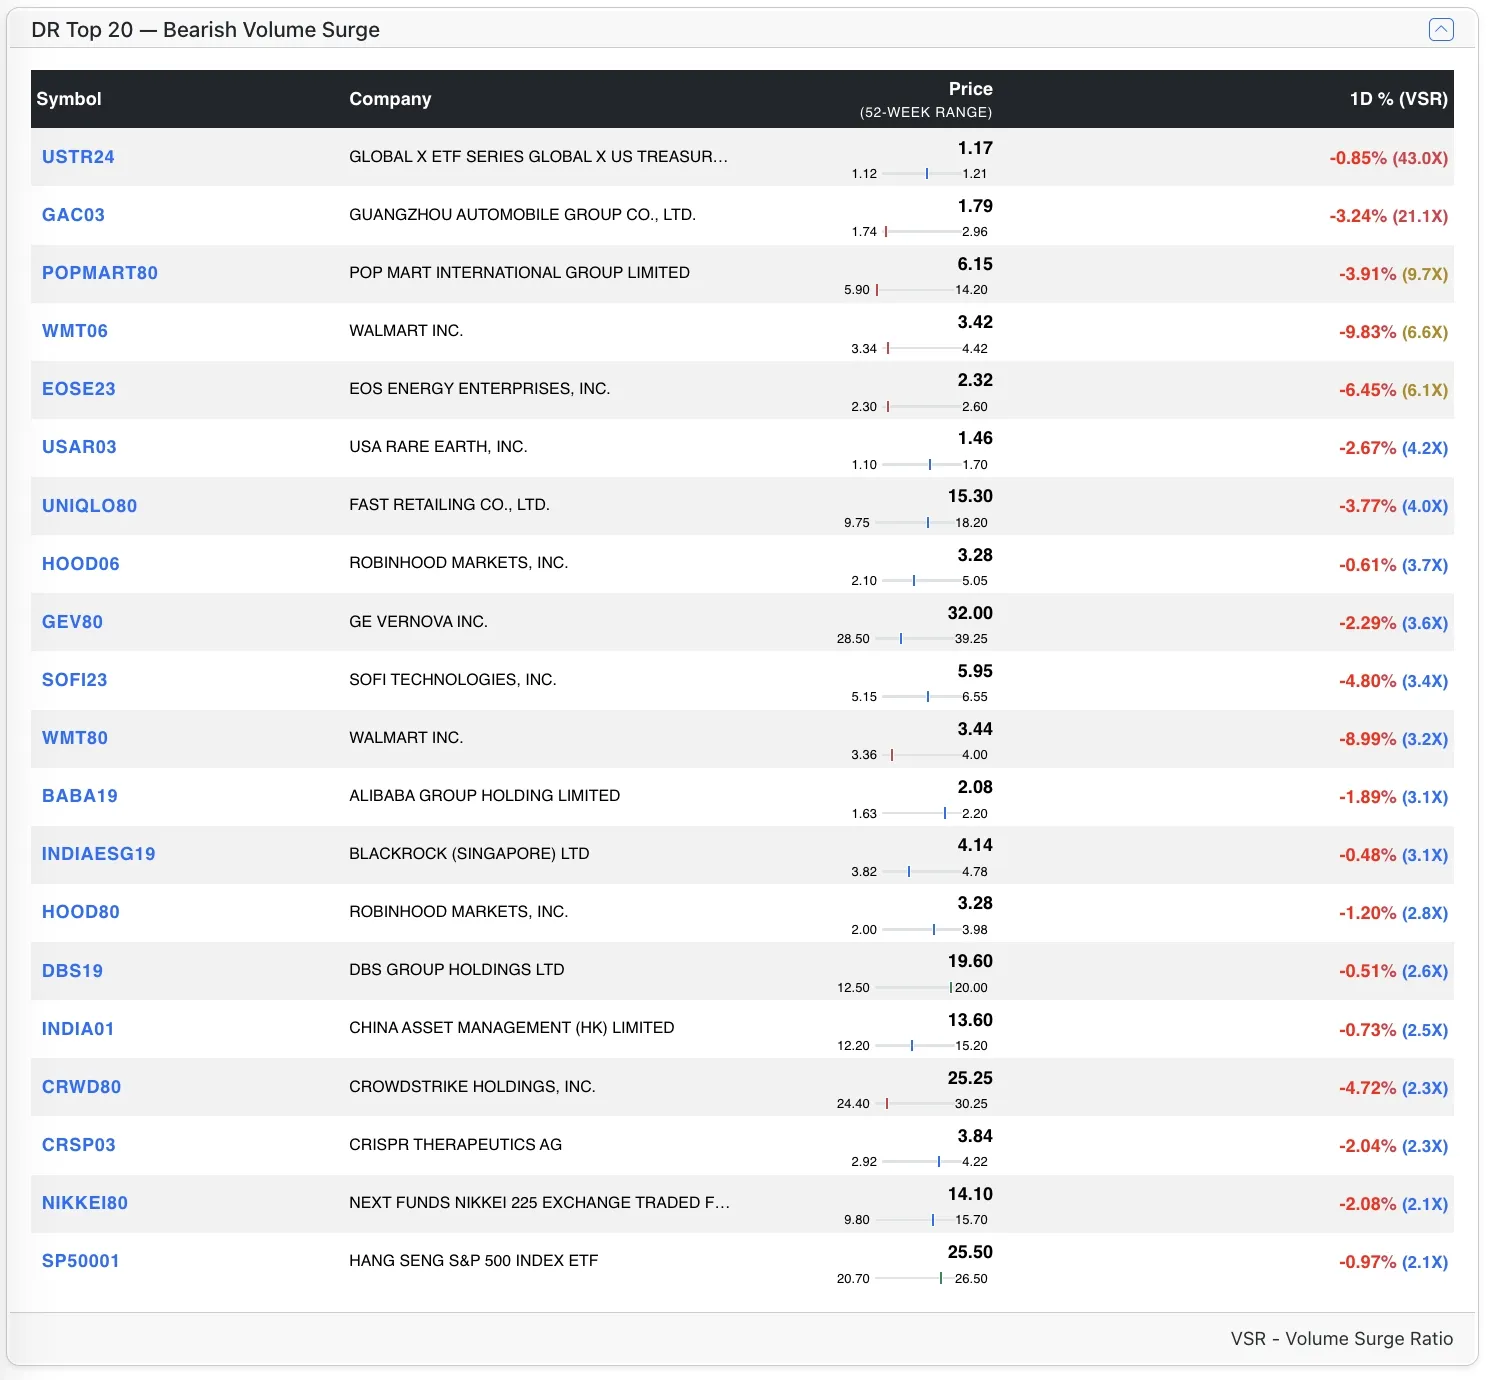Click the -3.24% (21.1X) value for GAC03
Screen dimensions: 1488x1380
pyautogui.click(x=1388, y=216)
